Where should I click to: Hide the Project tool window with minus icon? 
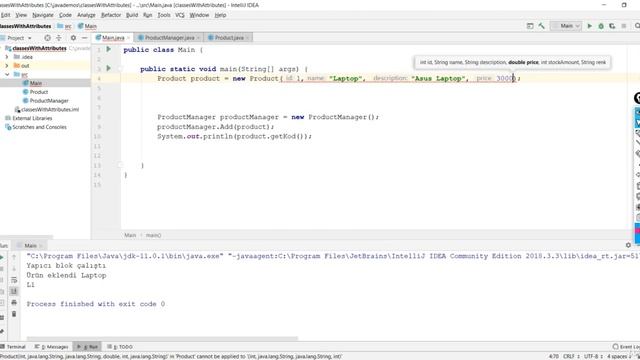coord(84,38)
